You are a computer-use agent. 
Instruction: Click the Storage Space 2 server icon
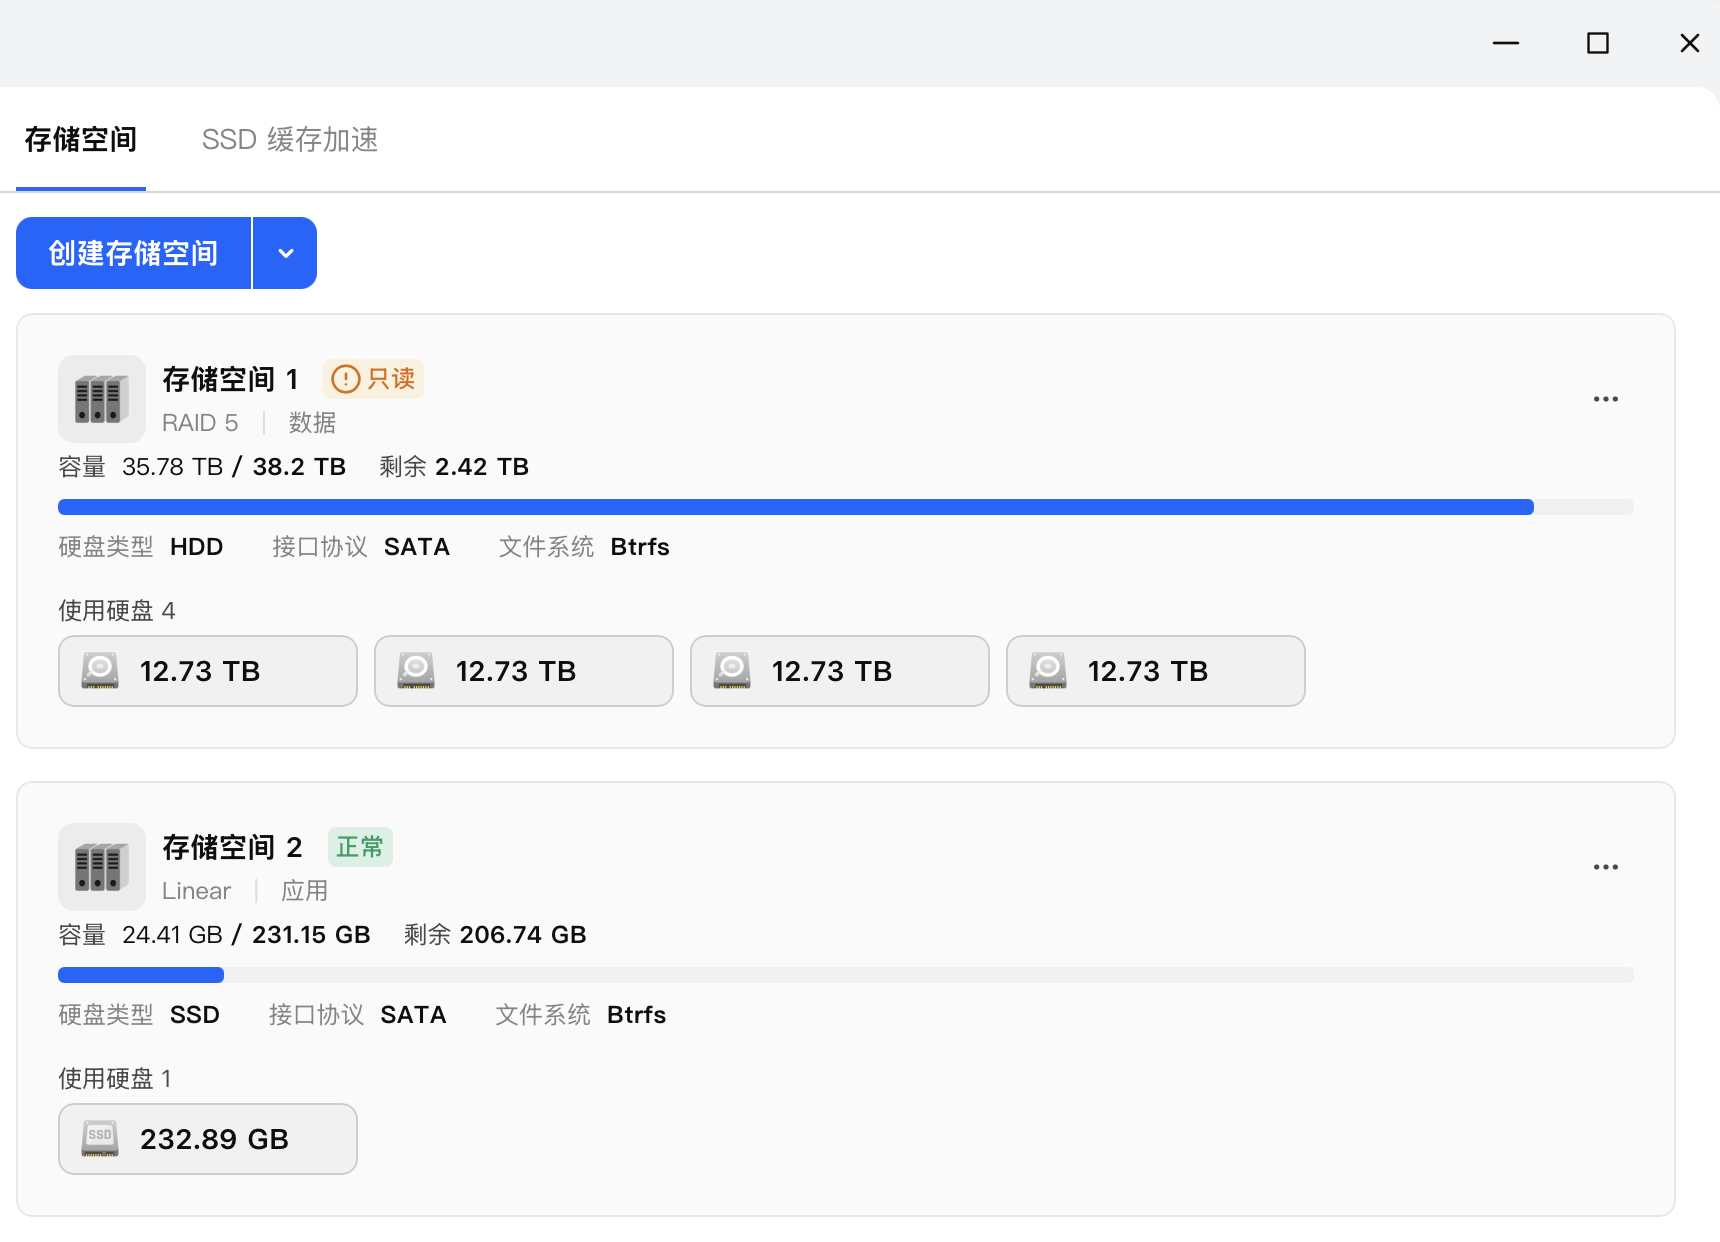[x=102, y=867]
